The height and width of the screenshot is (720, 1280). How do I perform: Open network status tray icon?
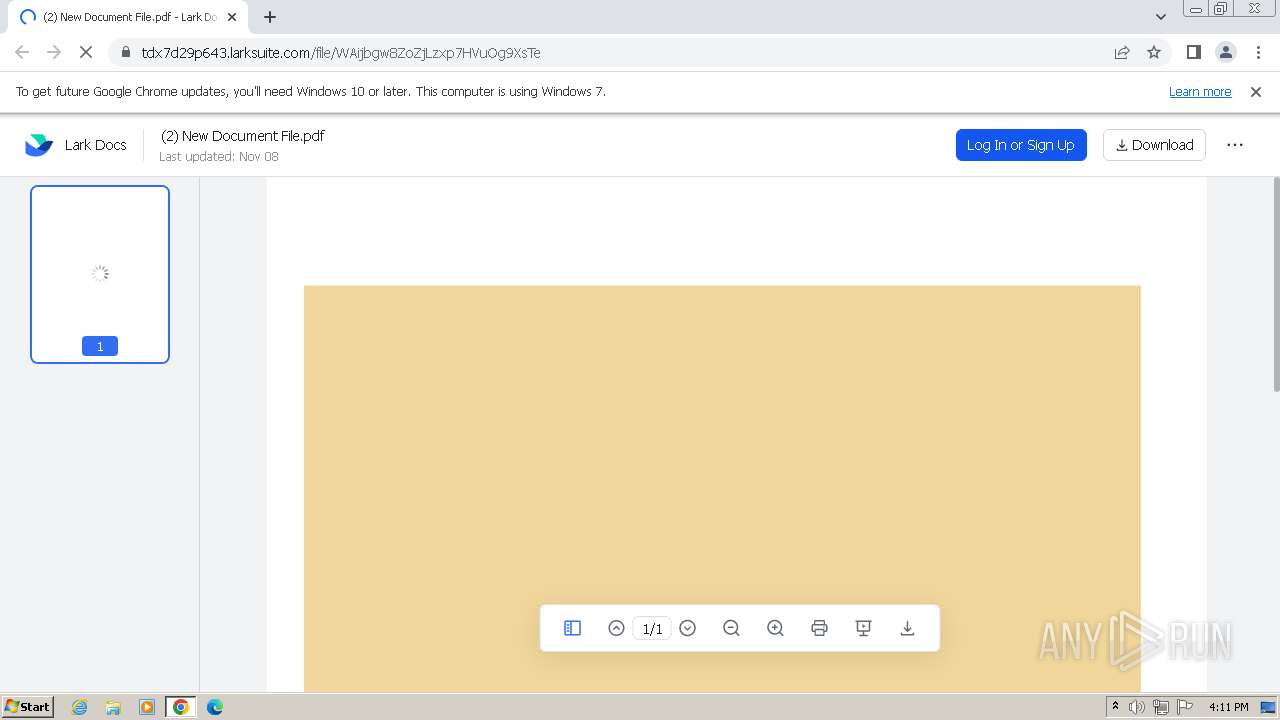pyautogui.click(x=1161, y=707)
